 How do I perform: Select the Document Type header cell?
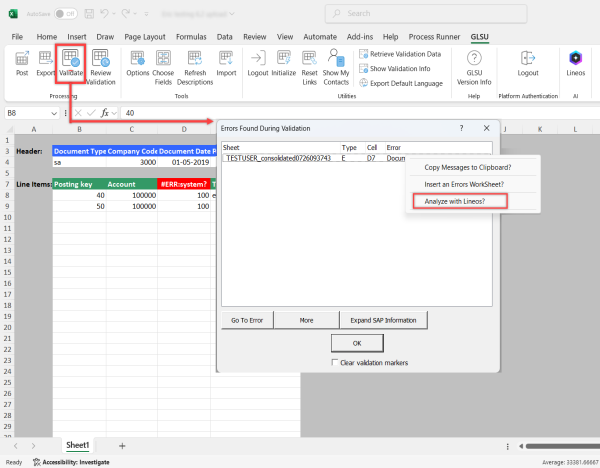coord(80,151)
